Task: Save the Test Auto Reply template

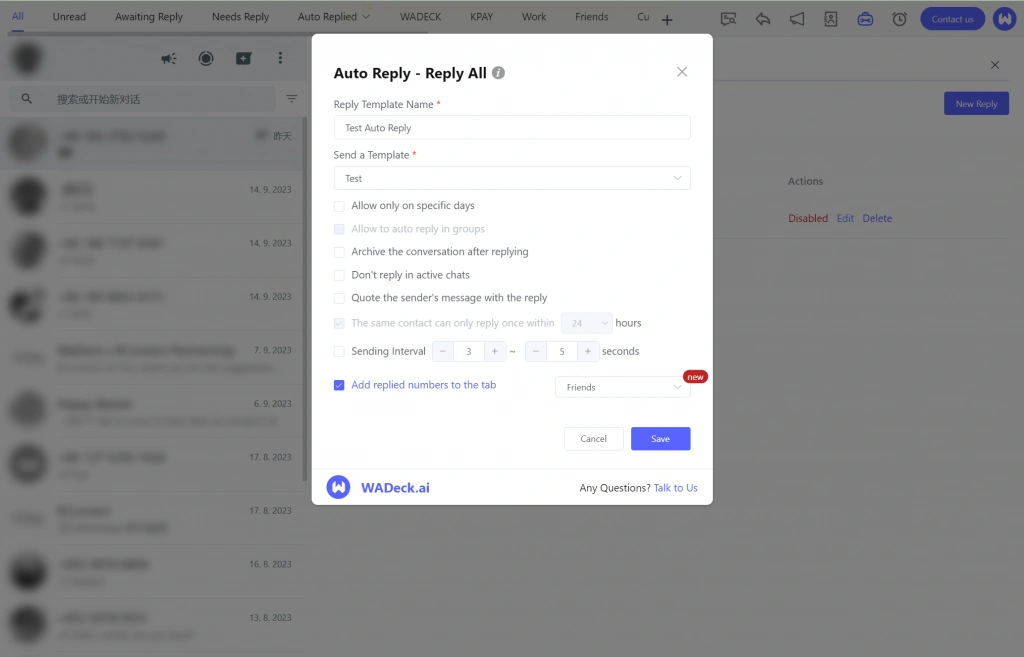Action: [660, 438]
